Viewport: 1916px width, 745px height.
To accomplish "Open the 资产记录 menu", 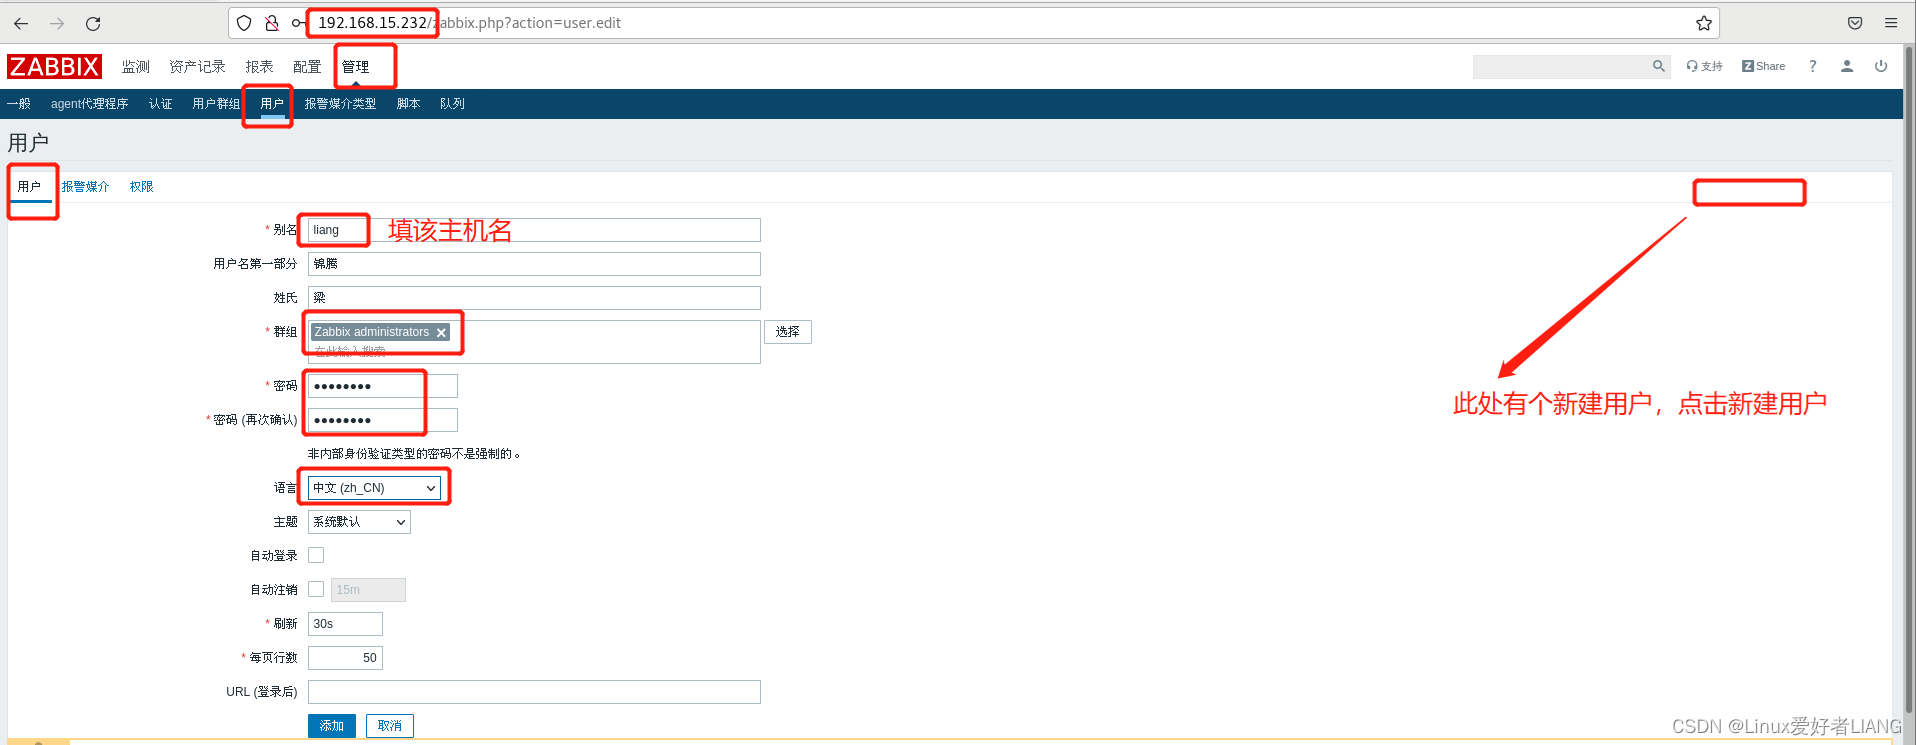I will coord(197,67).
